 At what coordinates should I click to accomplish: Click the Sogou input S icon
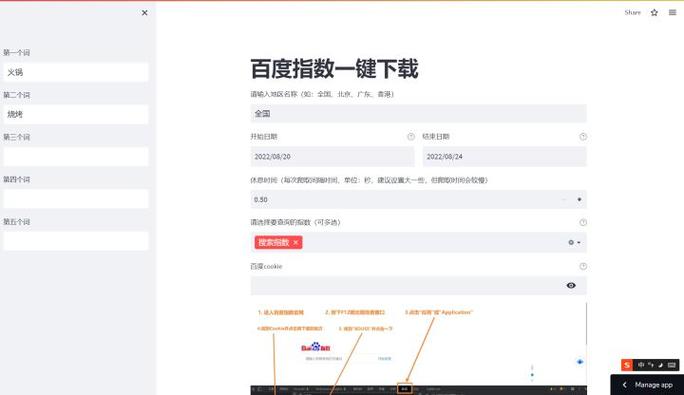click(627, 365)
